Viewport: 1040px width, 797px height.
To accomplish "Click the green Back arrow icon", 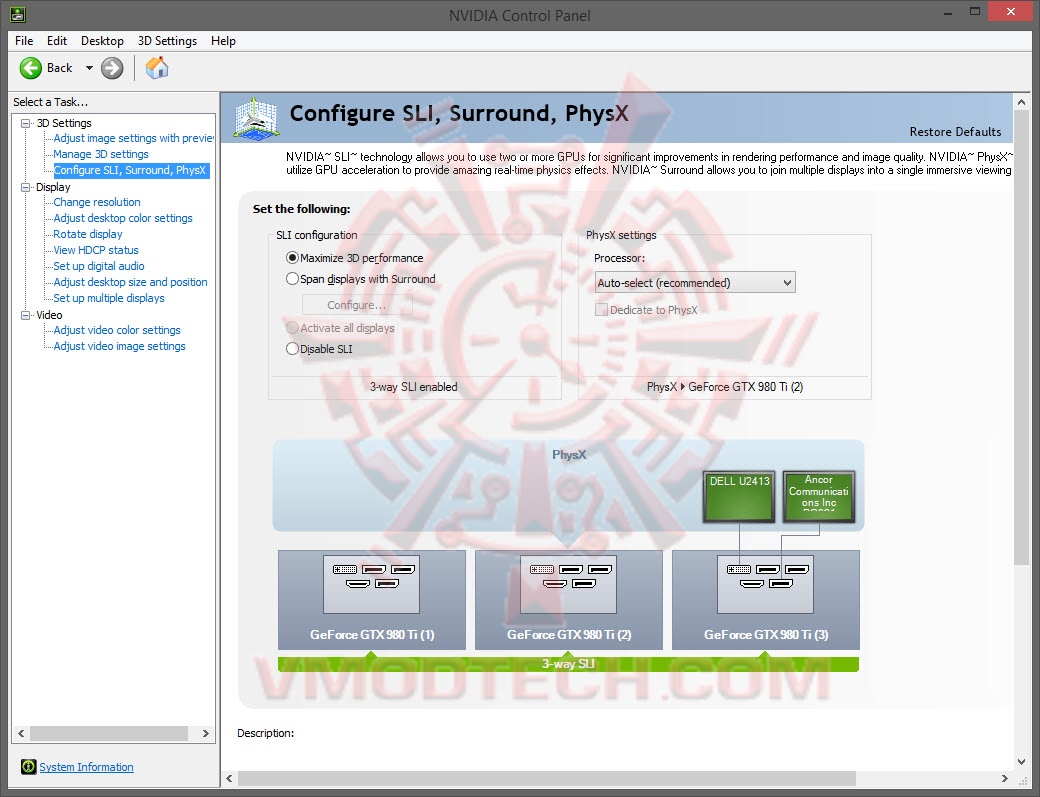I will pos(31,68).
